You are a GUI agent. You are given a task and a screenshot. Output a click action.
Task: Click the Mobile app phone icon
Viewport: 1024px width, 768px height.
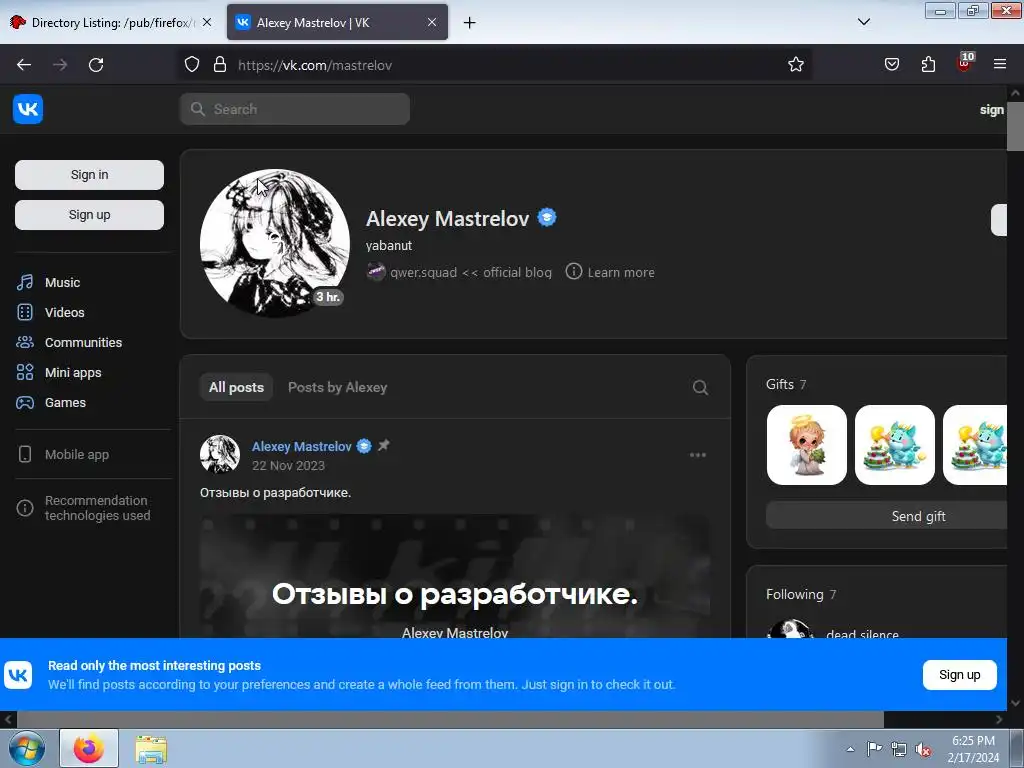click(x=25, y=454)
